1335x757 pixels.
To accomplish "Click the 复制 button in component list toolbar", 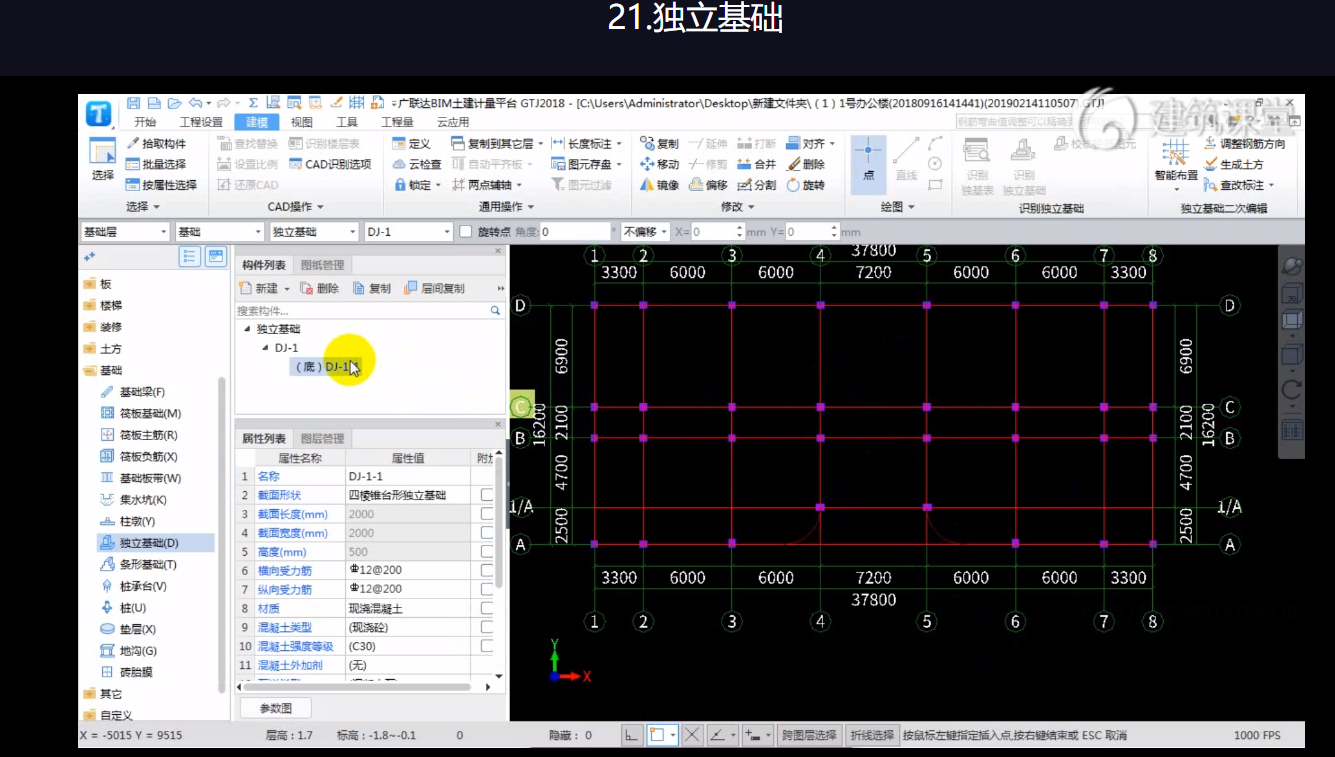I will coord(372,288).
